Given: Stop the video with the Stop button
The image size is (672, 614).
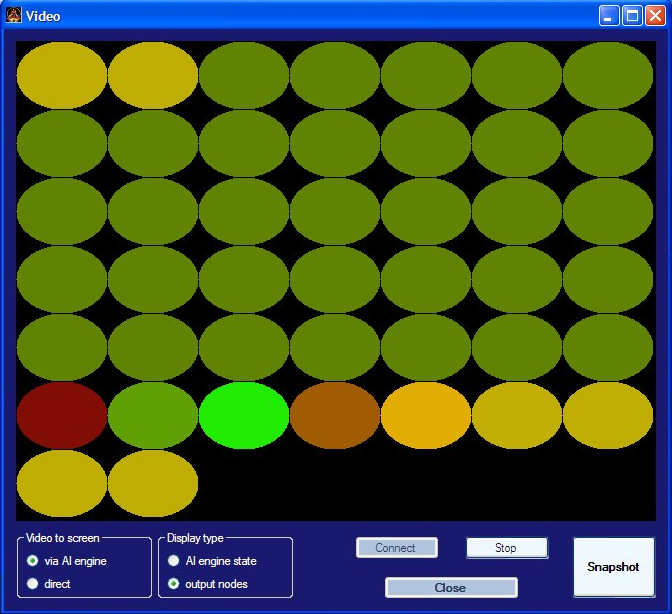Looking at the screenshot, I should (507, 548).
